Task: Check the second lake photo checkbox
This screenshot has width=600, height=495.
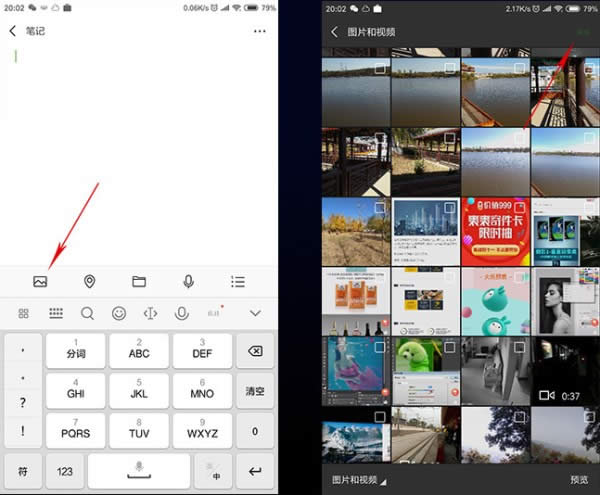Action: tap(450, 68)
